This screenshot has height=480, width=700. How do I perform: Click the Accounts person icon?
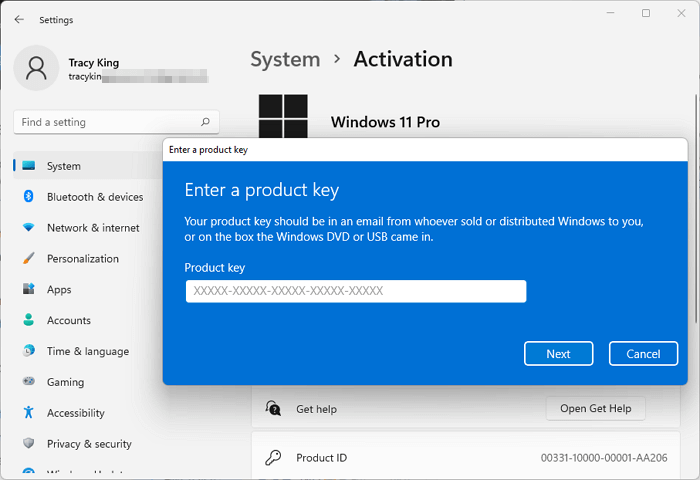coord(29,320)
